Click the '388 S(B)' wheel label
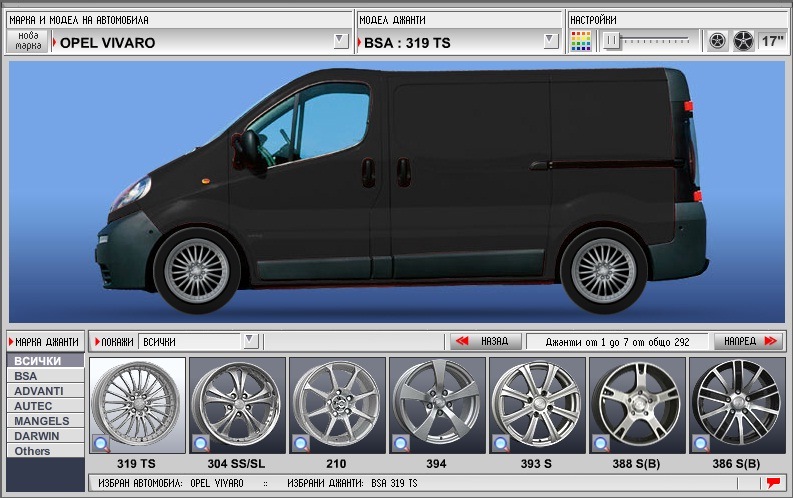The height and width of the screenshot is (498, 793). click(636, 464)
